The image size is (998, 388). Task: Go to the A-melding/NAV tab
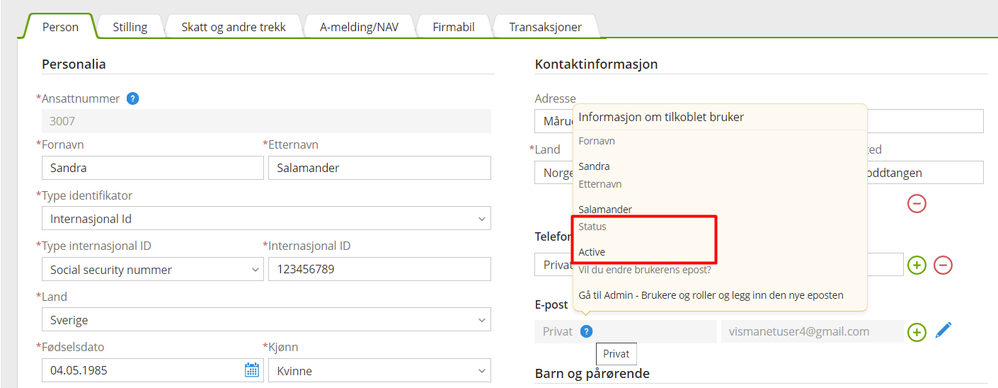click(359, 27)
